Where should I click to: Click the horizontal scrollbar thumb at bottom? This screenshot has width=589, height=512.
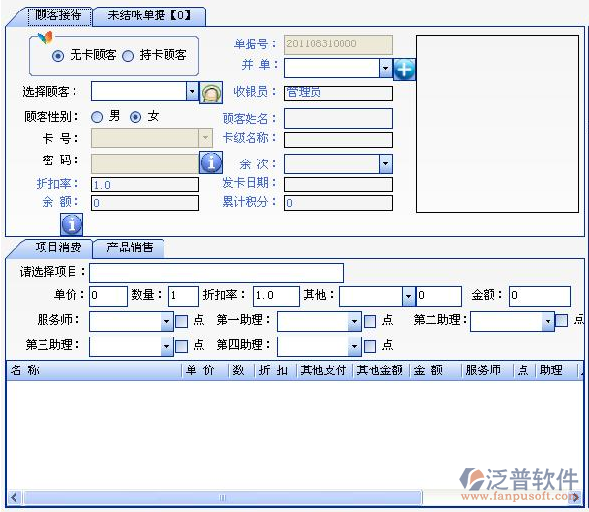click(x=222, y=498)
